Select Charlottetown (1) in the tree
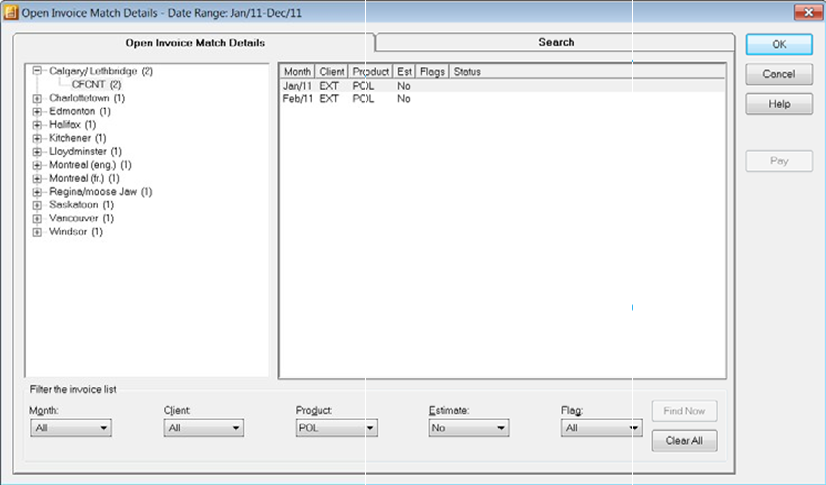This screenshot has width=826, height=485. pos(87,98)
